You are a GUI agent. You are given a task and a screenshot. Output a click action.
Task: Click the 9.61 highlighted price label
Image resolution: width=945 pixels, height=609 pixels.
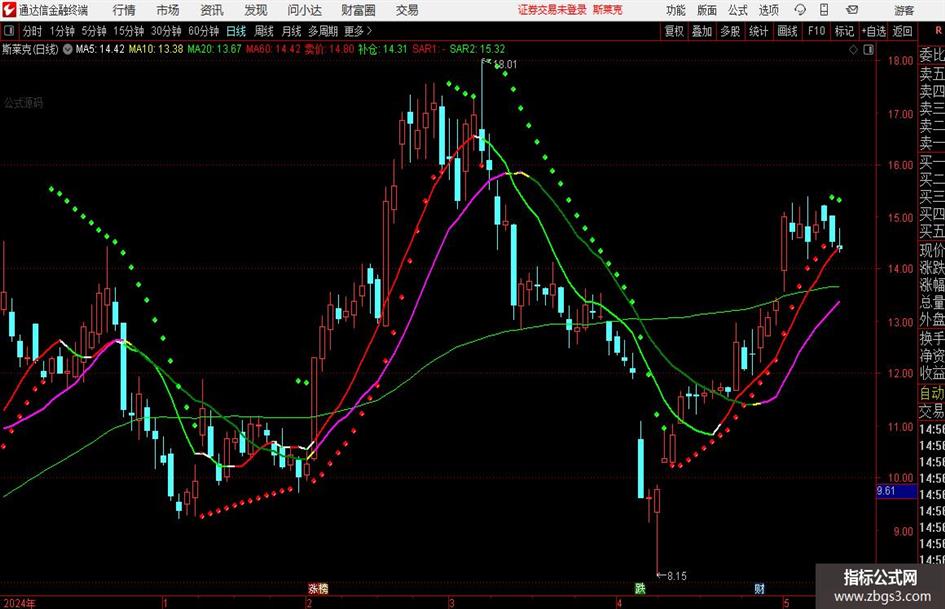896,491
